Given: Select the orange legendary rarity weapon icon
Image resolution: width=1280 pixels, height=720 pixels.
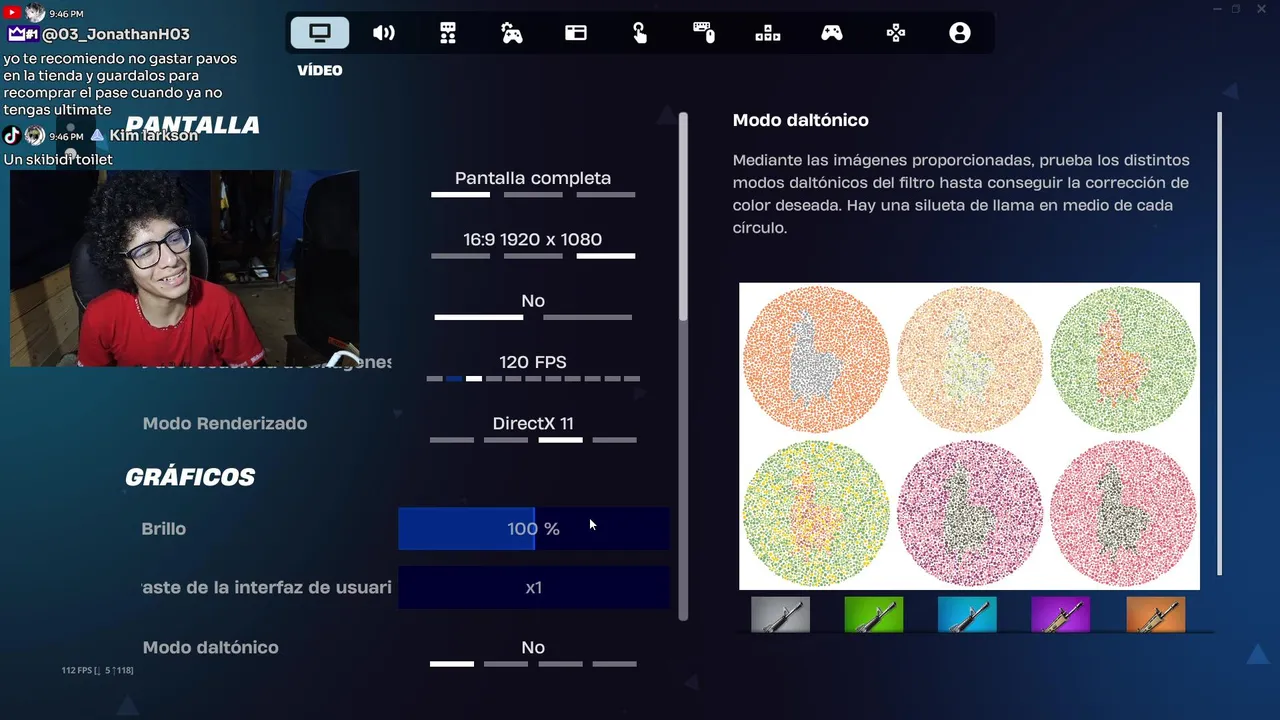Looking at the screenshot, I should tap(1156, 615).
